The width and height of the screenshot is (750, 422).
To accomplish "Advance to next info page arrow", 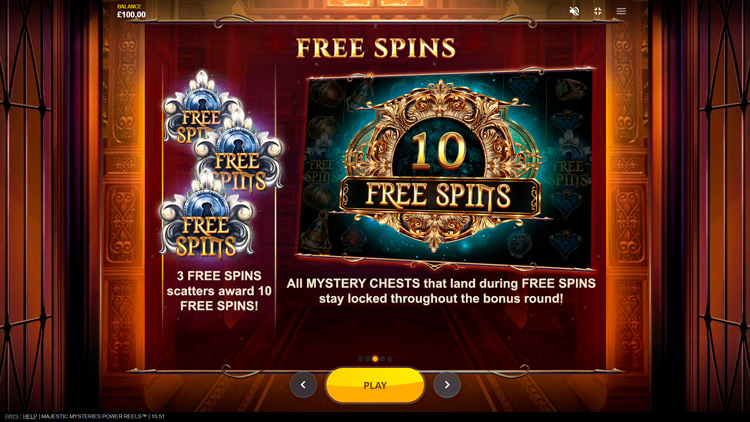I will pyautogui.click(x=447, y=385).
